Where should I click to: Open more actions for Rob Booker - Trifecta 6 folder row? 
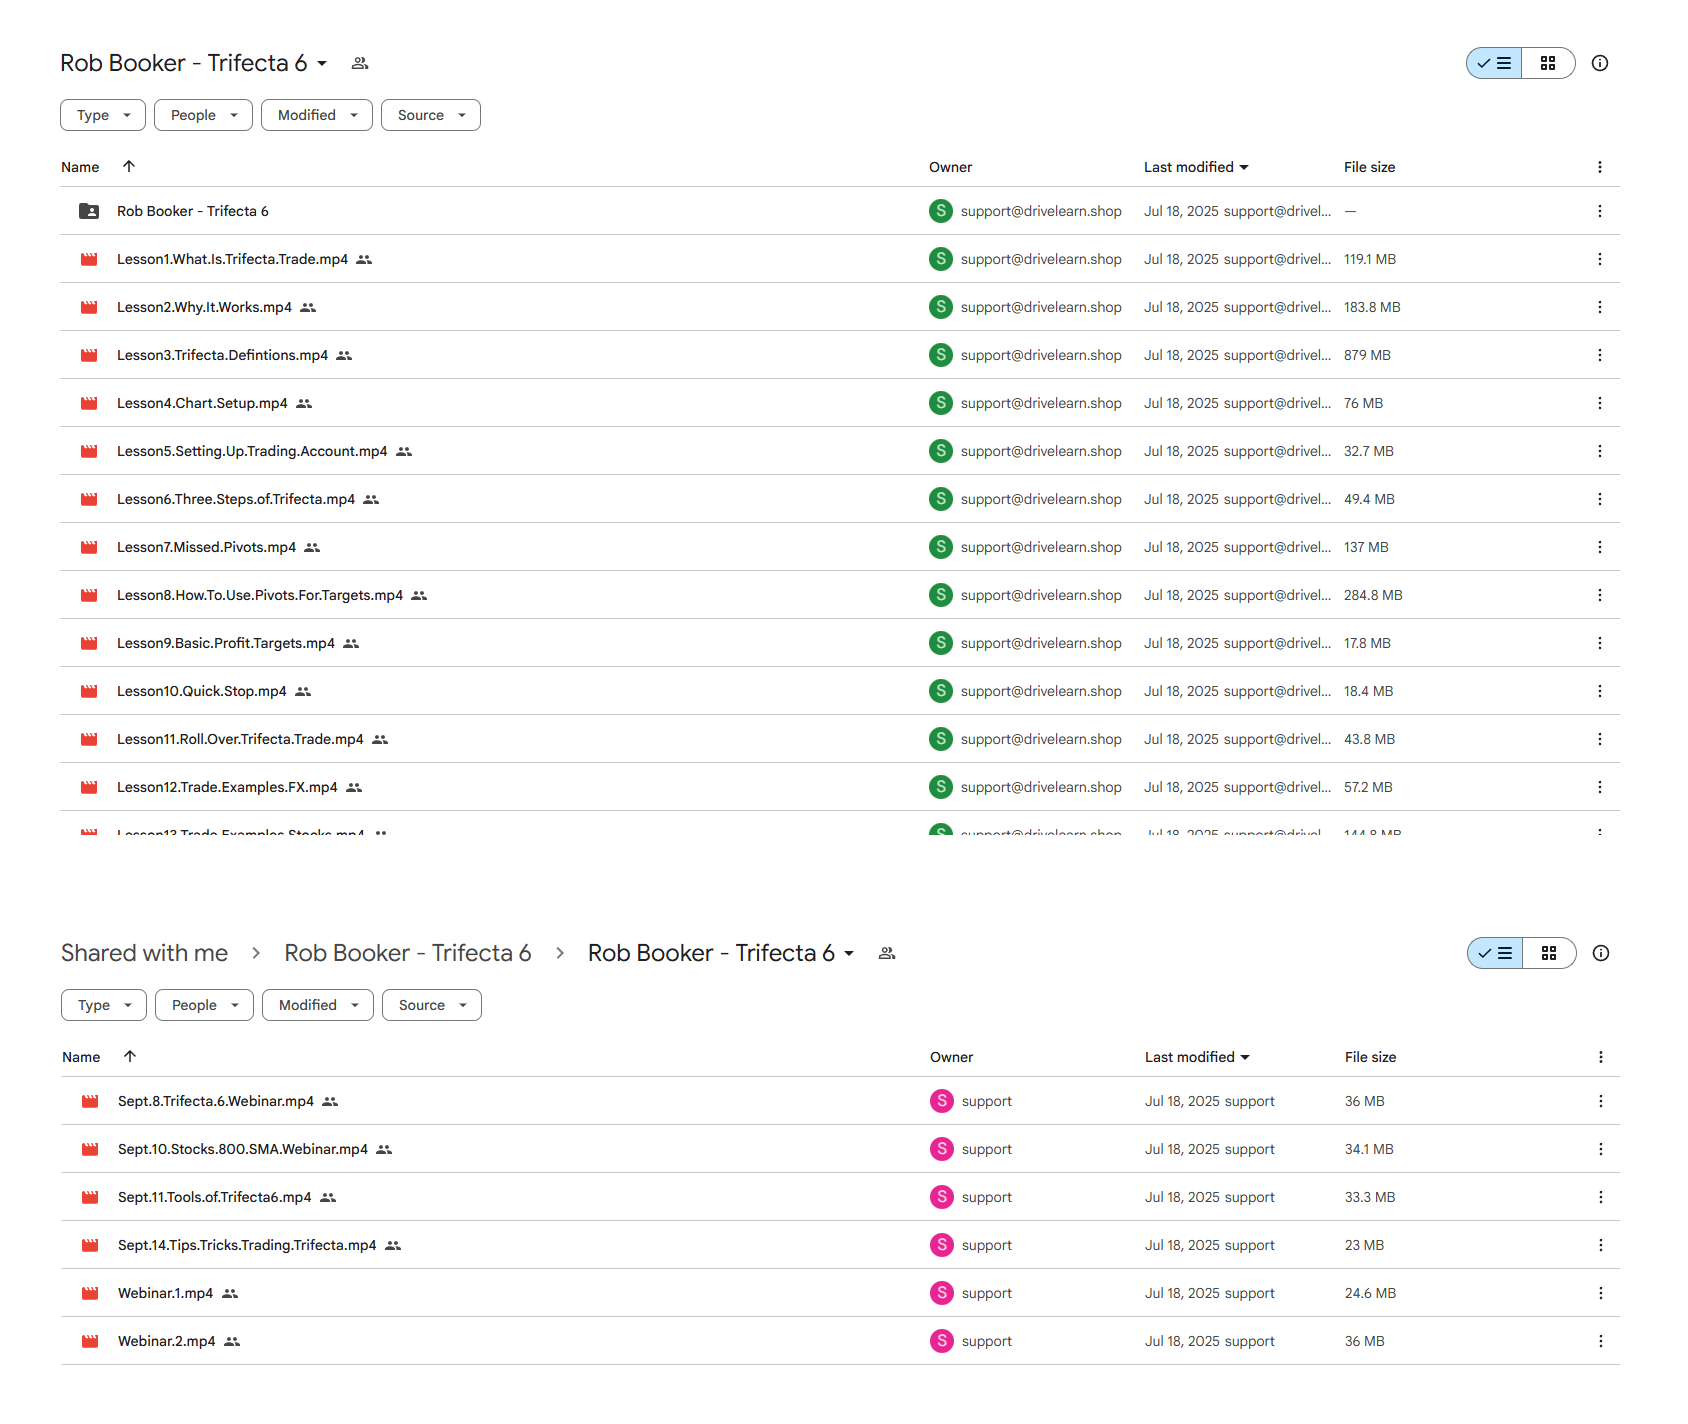click(x=1600, y=211)
